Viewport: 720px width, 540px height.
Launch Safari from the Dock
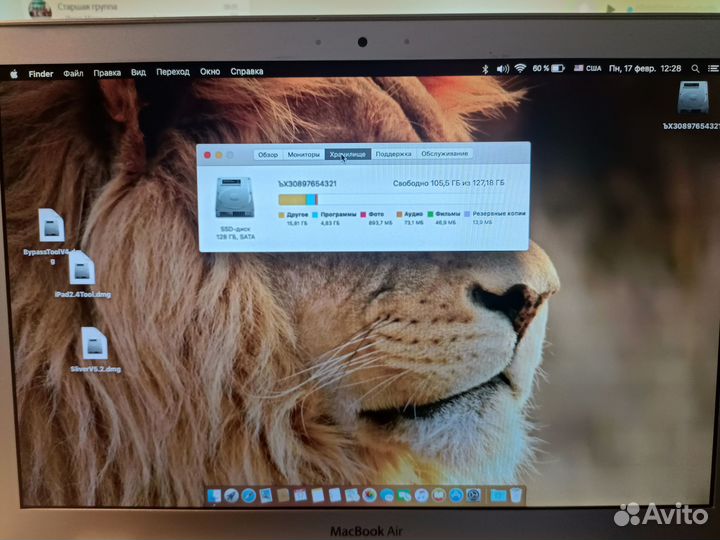coord(249,495)
